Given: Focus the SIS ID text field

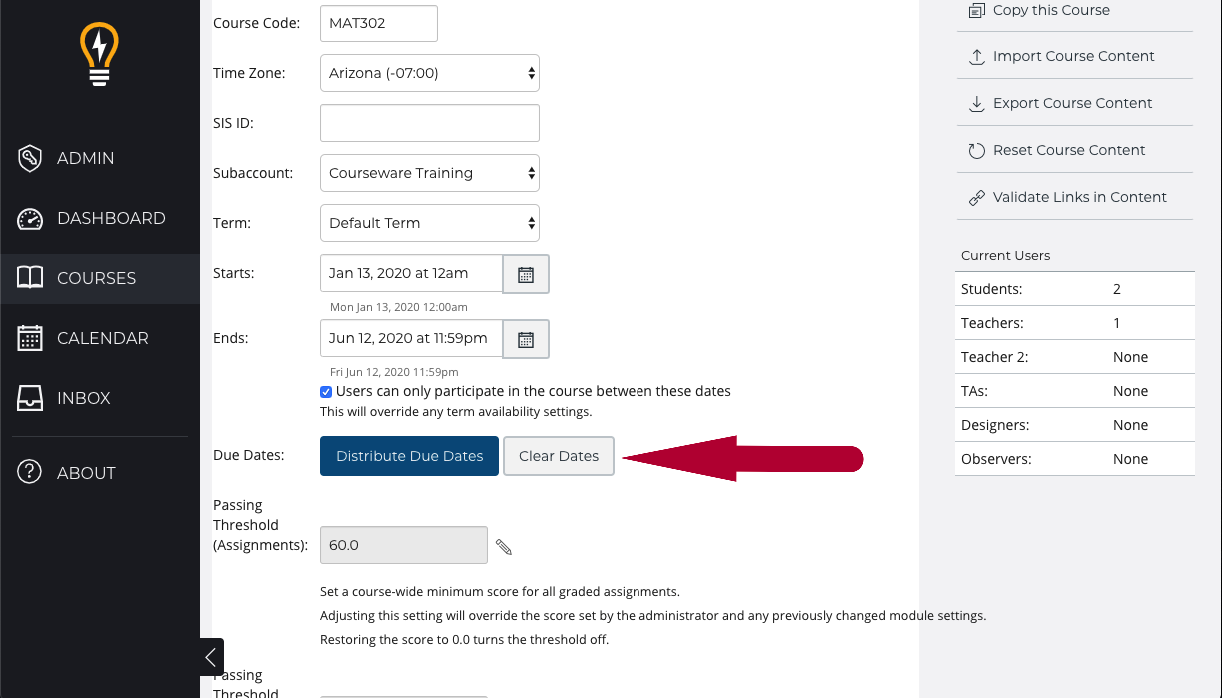Looking at the screenshot, I should (x=430, y=123).
